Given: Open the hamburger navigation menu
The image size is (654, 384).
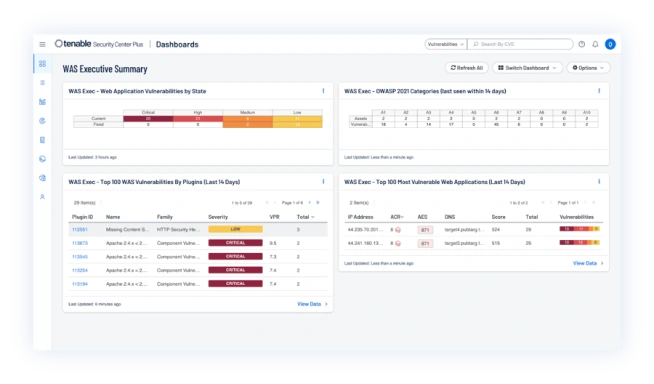Looking at the screenshot, I should pos(42,44).
